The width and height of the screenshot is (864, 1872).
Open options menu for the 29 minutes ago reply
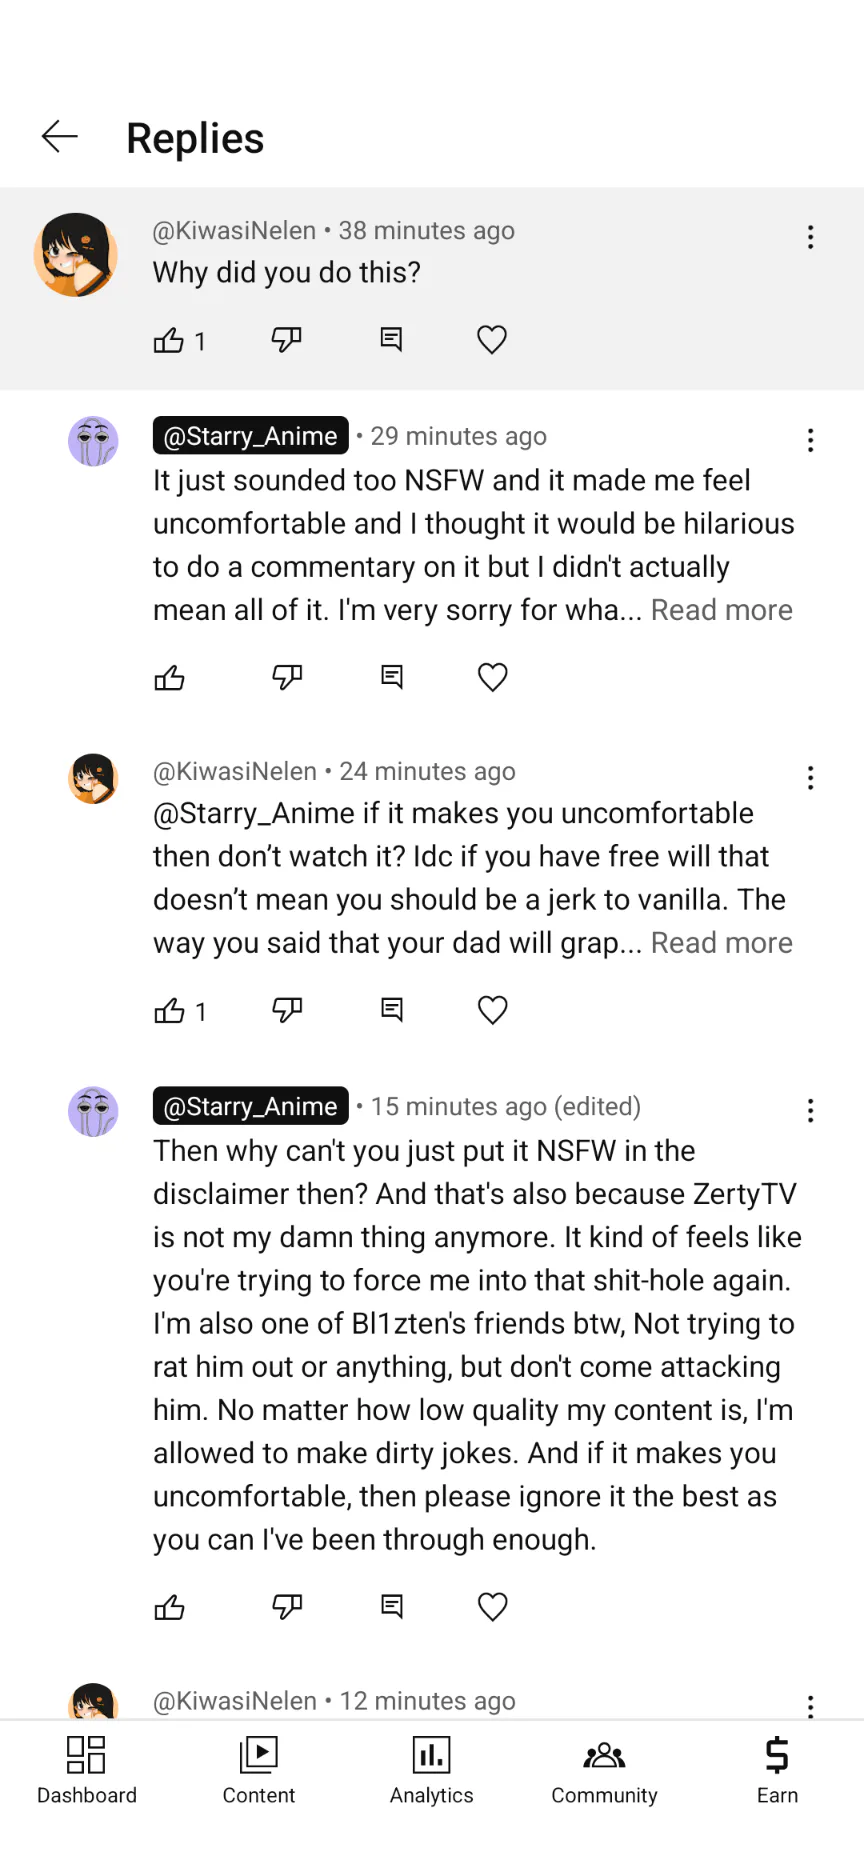(810, 440)
